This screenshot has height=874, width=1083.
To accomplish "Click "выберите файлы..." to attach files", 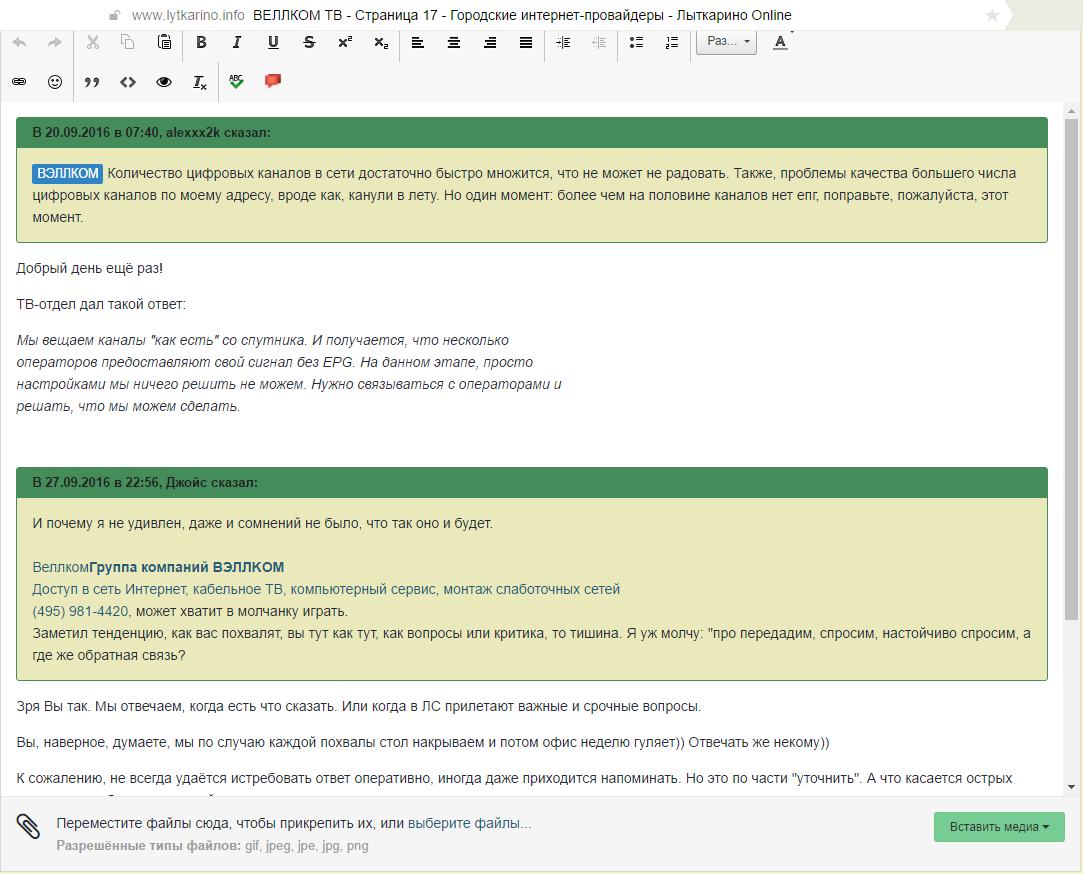I will [x=470, y=824].
